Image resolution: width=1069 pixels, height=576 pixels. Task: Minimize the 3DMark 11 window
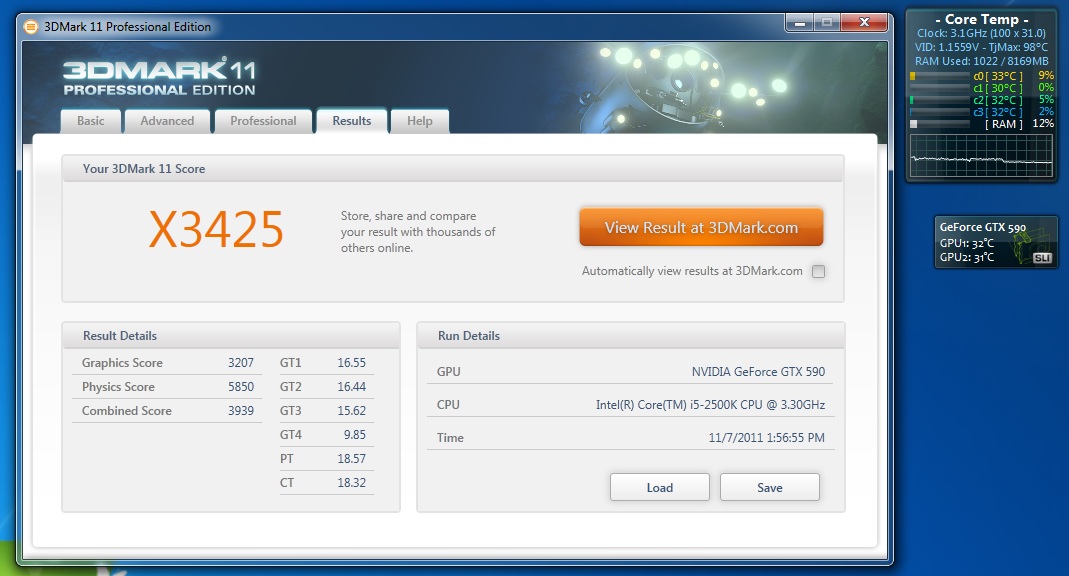pos(799,21)
